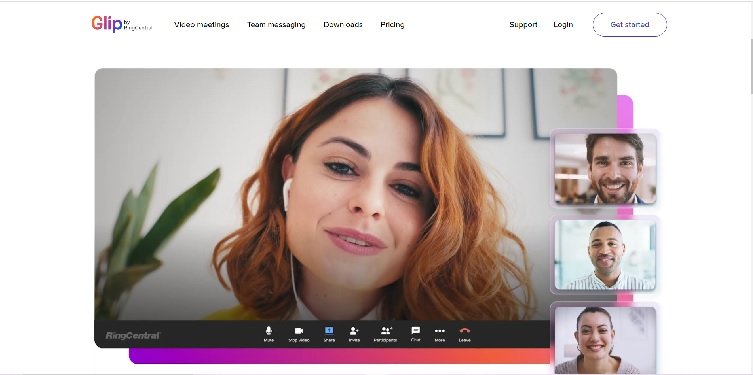753x375 pixels.
Task: Visit the Support link
Action: [x=523, y=24]
